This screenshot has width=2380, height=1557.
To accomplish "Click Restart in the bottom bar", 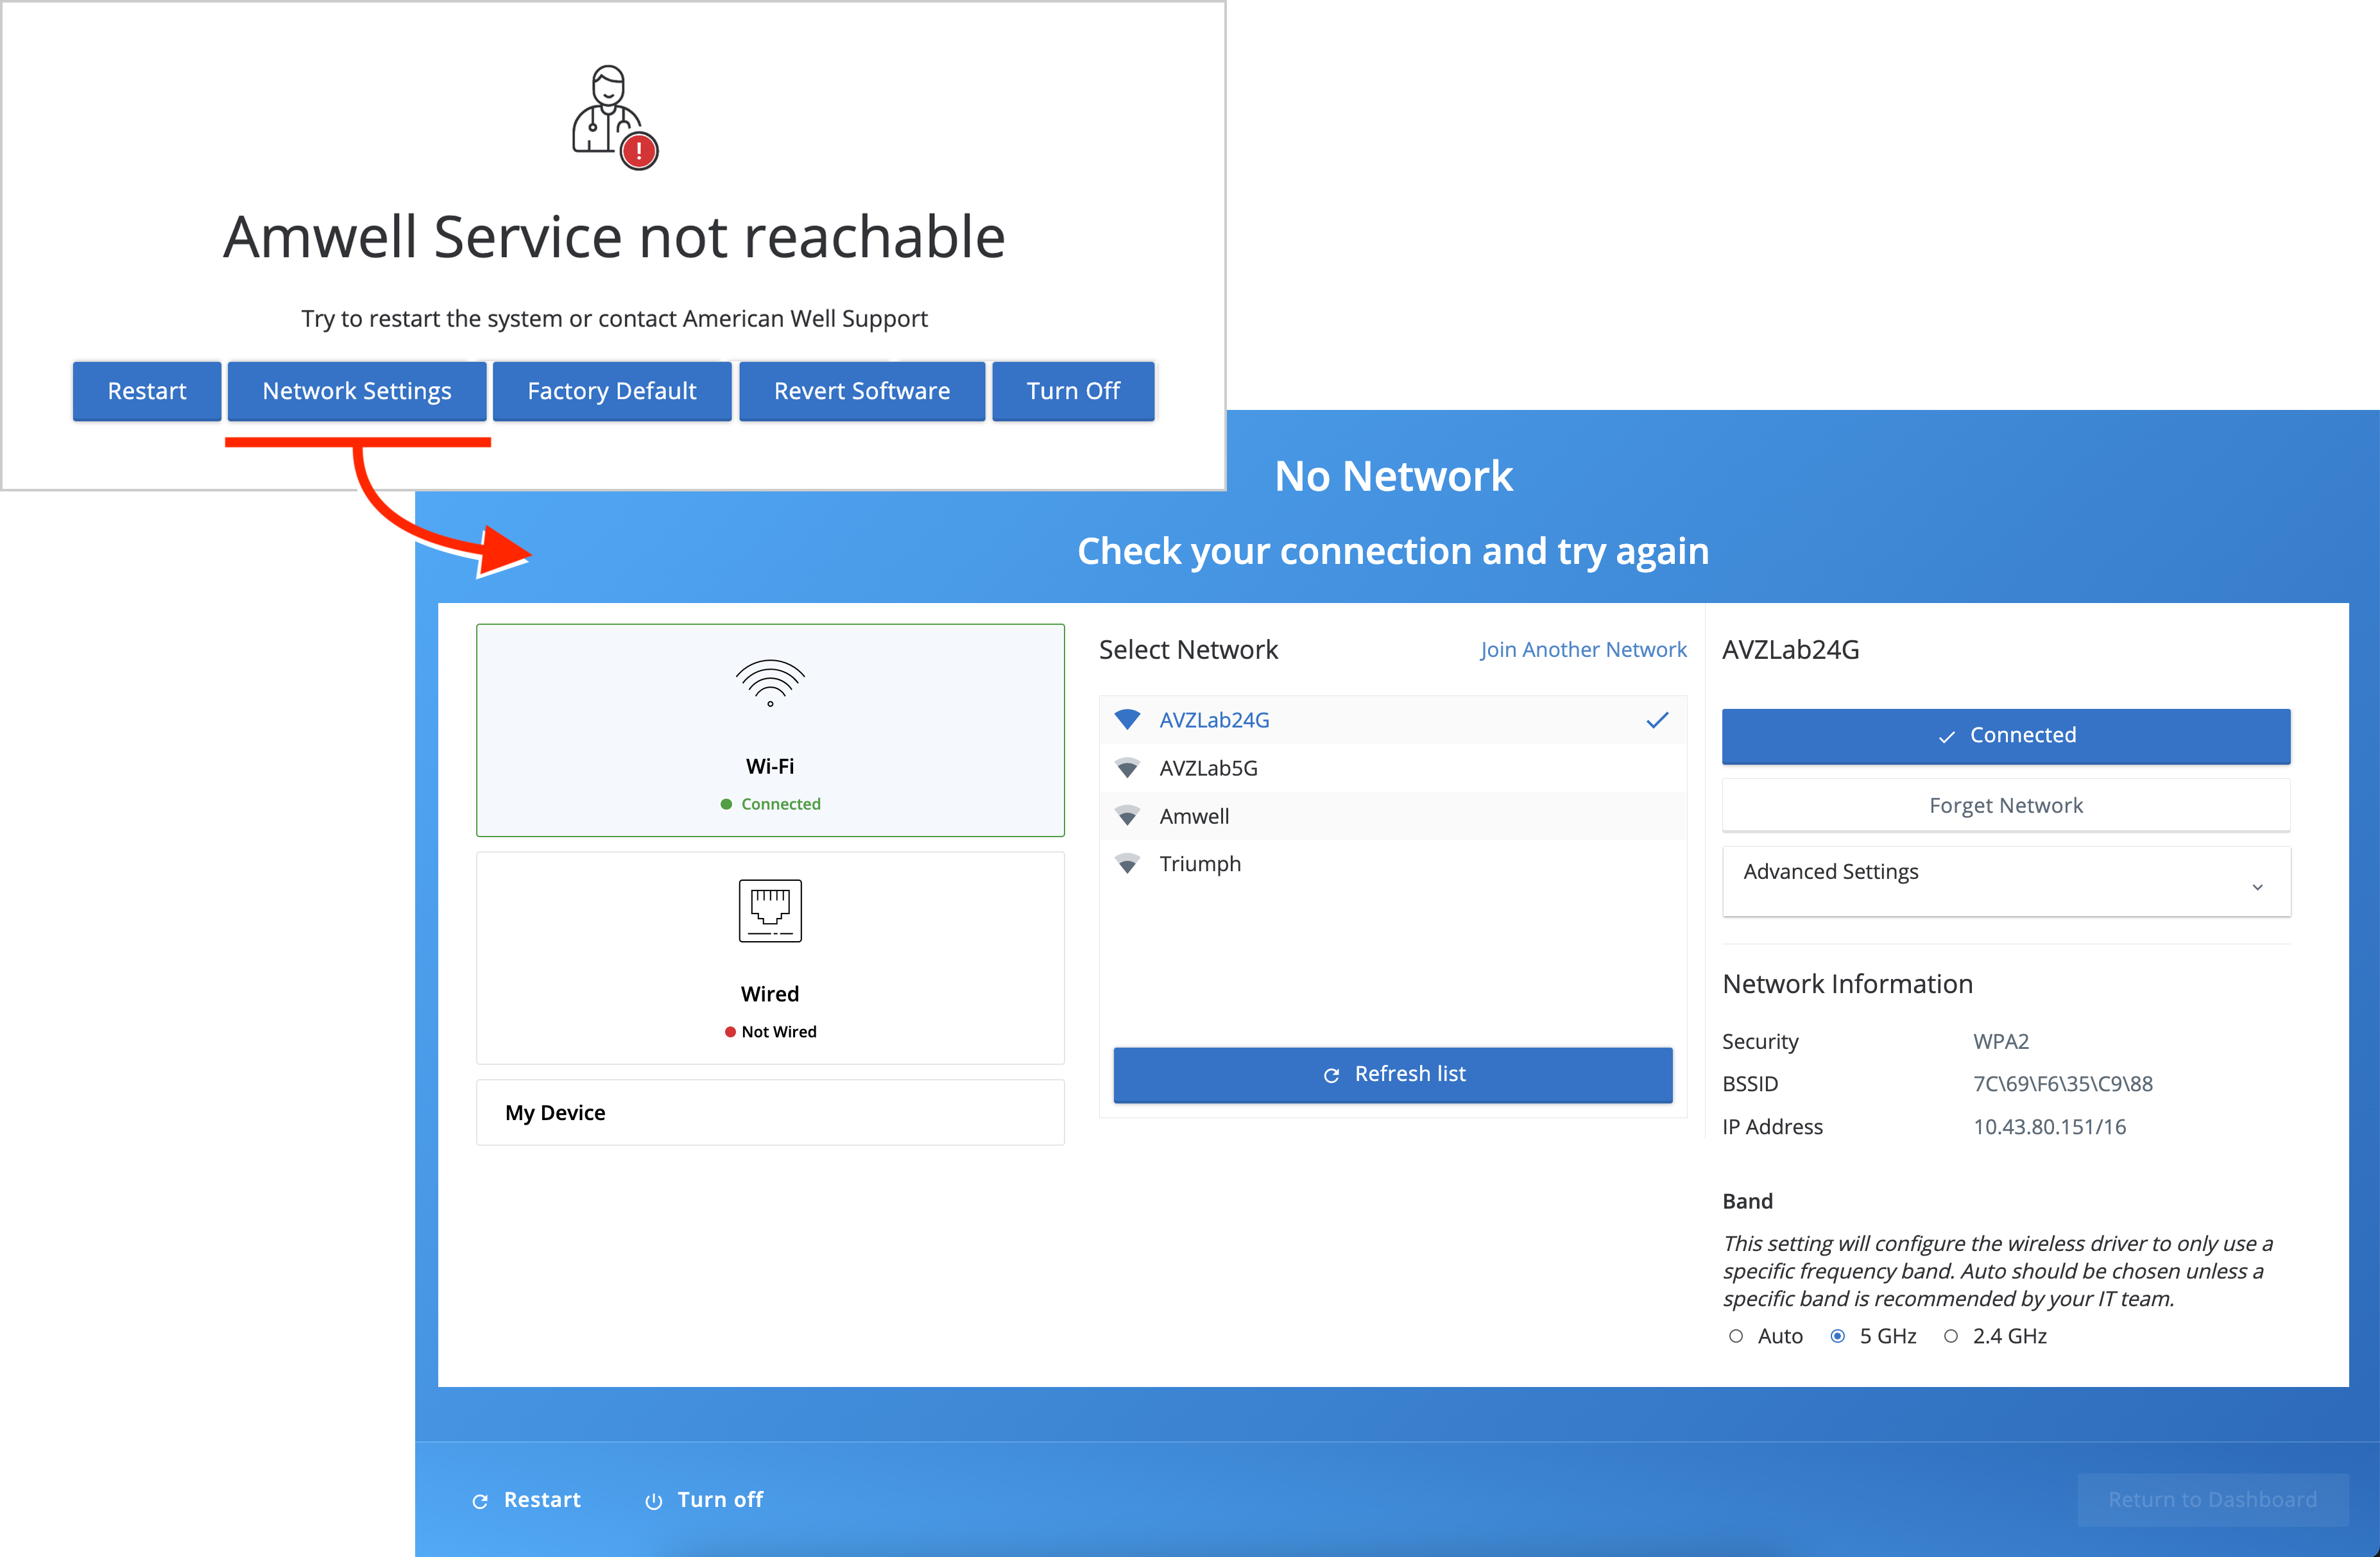I will (x=527, y=1500).
